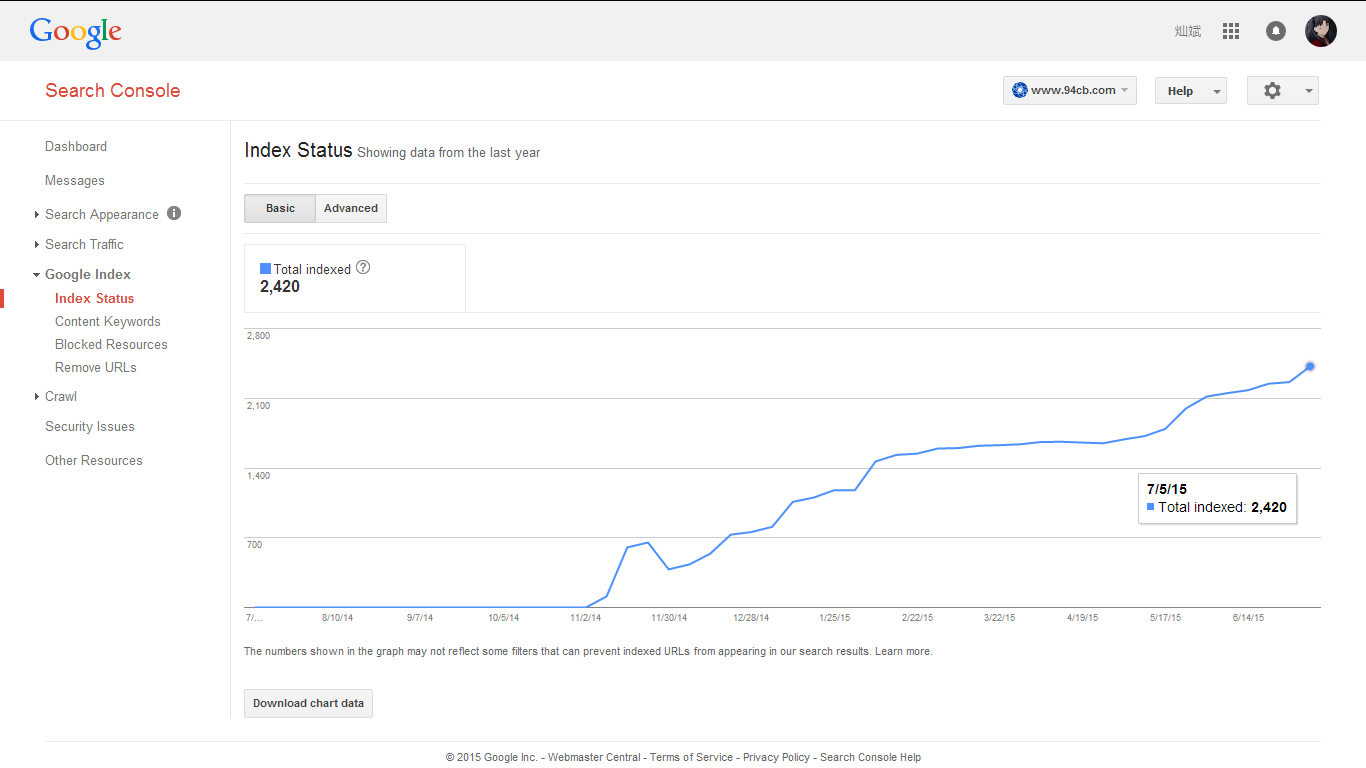Open Blocked Resources in the sidebar
The image size is (1366, 768).
(x=111, y=344)
